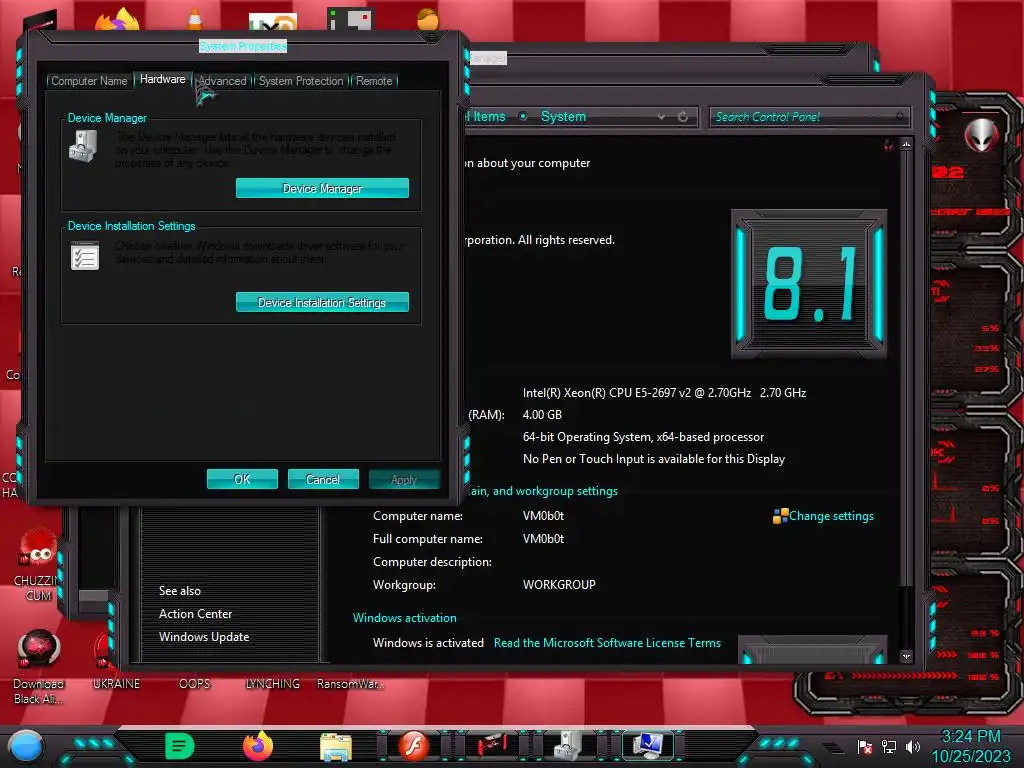Switch to System control panel taskbar item
The width and height of the screenshot is (1024, 768).
click(x=648, y=746)
